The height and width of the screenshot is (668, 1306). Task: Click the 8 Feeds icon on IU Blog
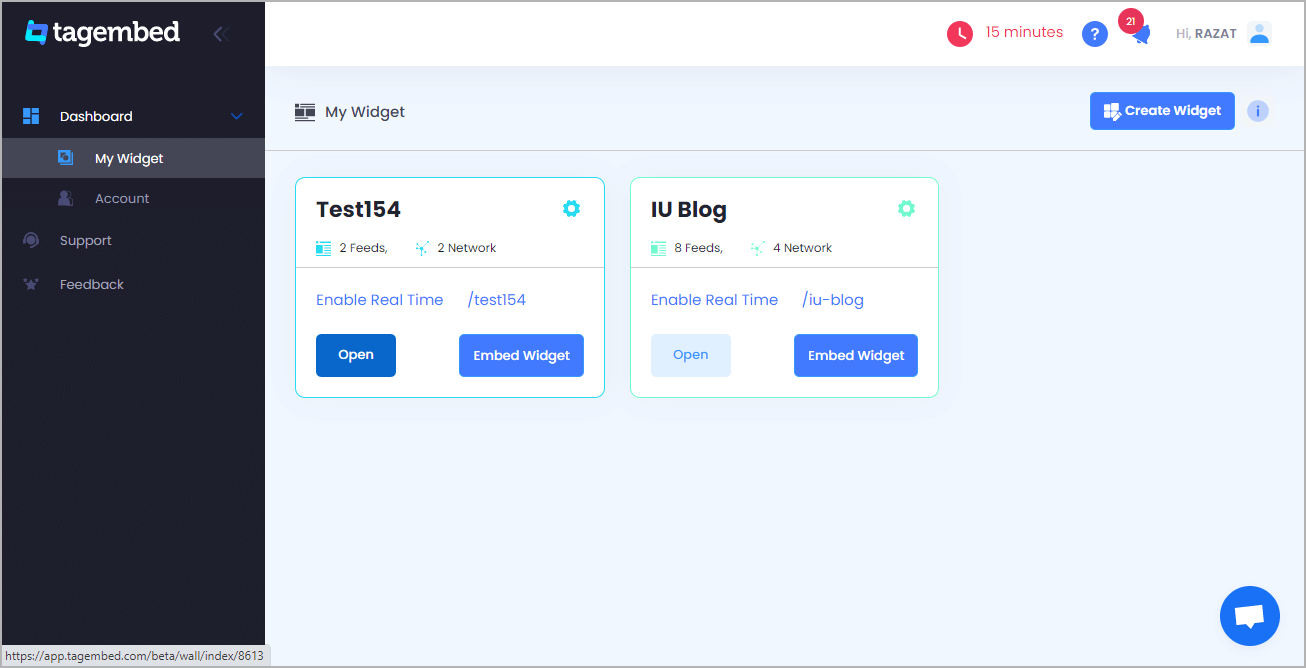[658, 248]
